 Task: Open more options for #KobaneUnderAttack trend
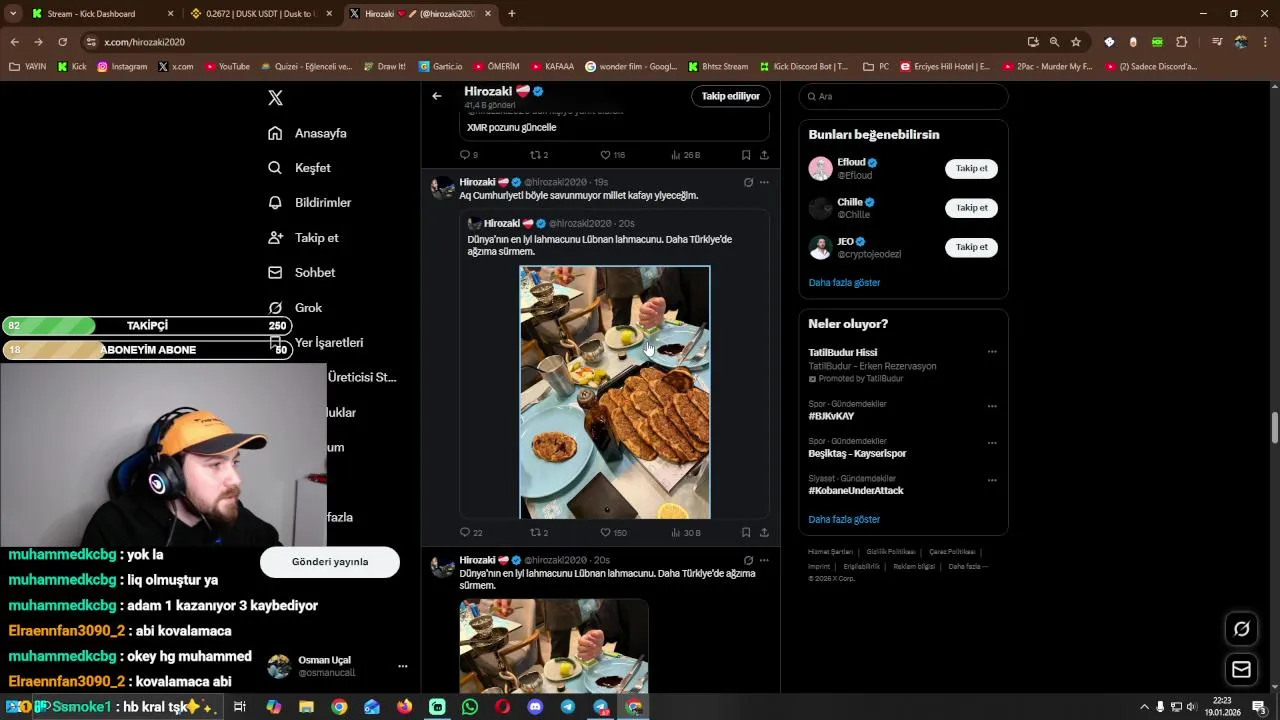click(992, 480)
